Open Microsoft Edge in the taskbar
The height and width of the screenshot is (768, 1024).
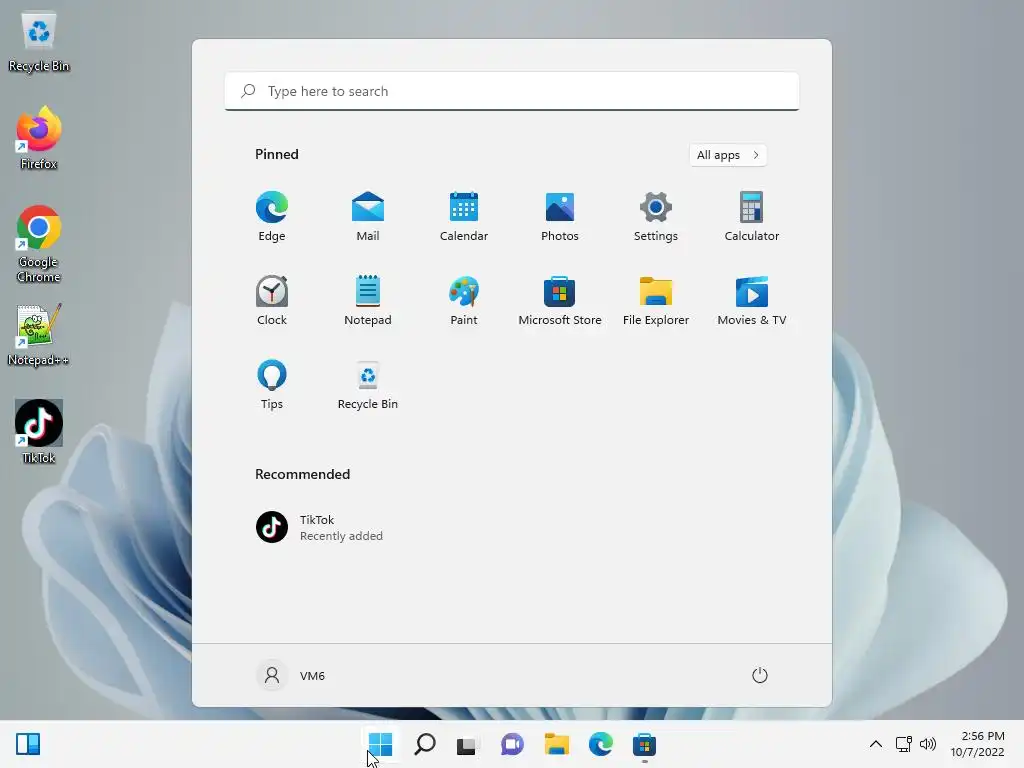click(x=600, y=744)
